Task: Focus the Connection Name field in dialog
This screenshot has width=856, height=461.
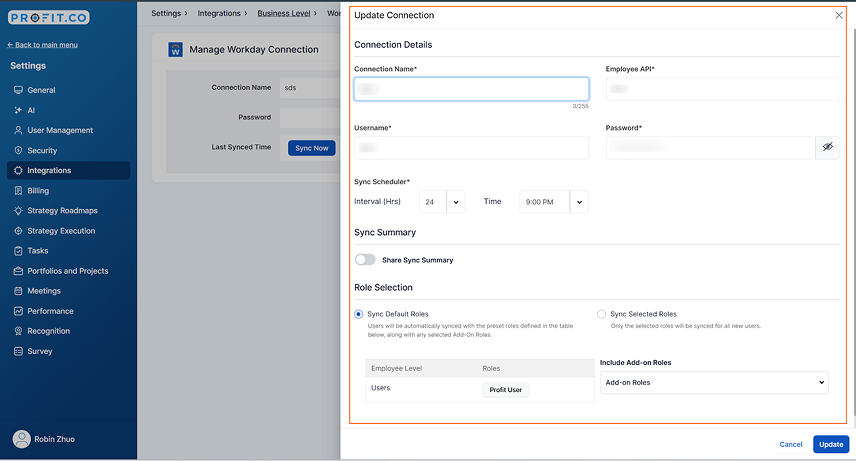Action: coord(471,89)
